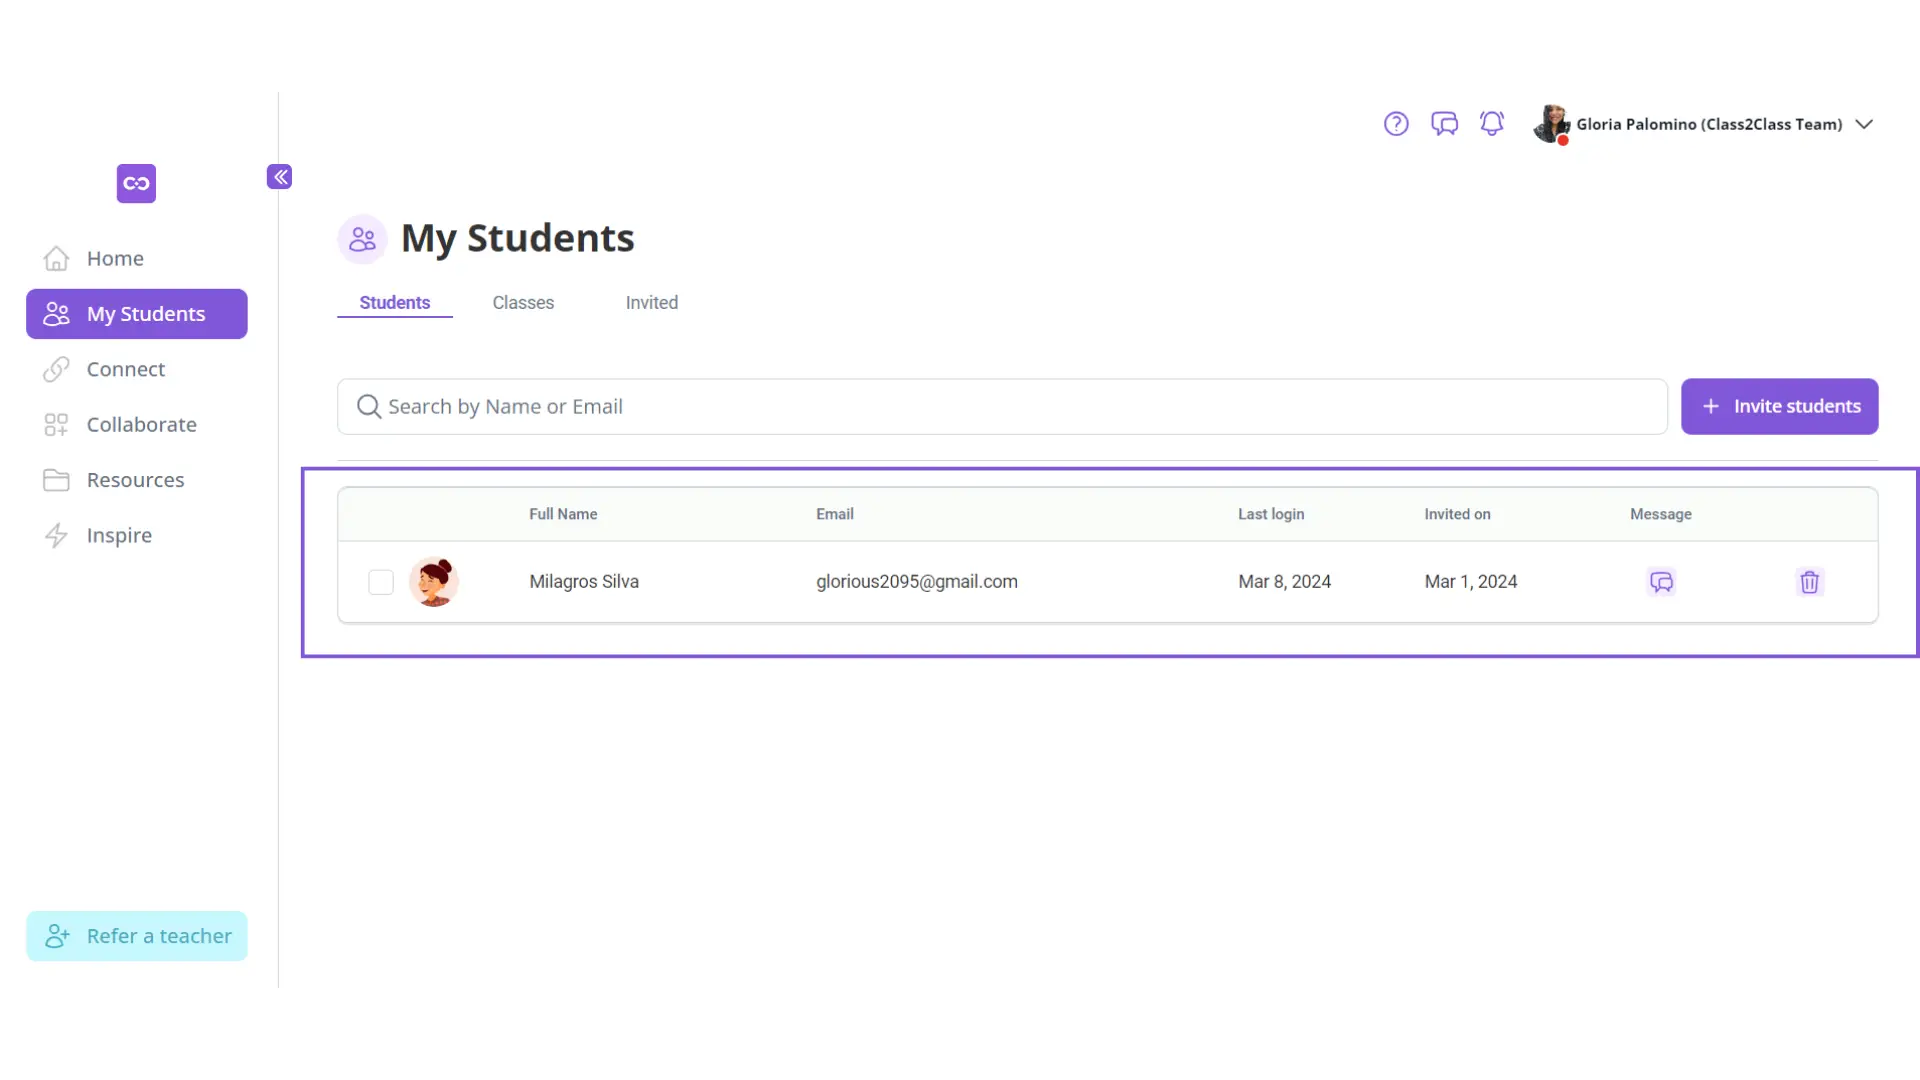Click Mar 8, 2024 last login cell

1285,582
